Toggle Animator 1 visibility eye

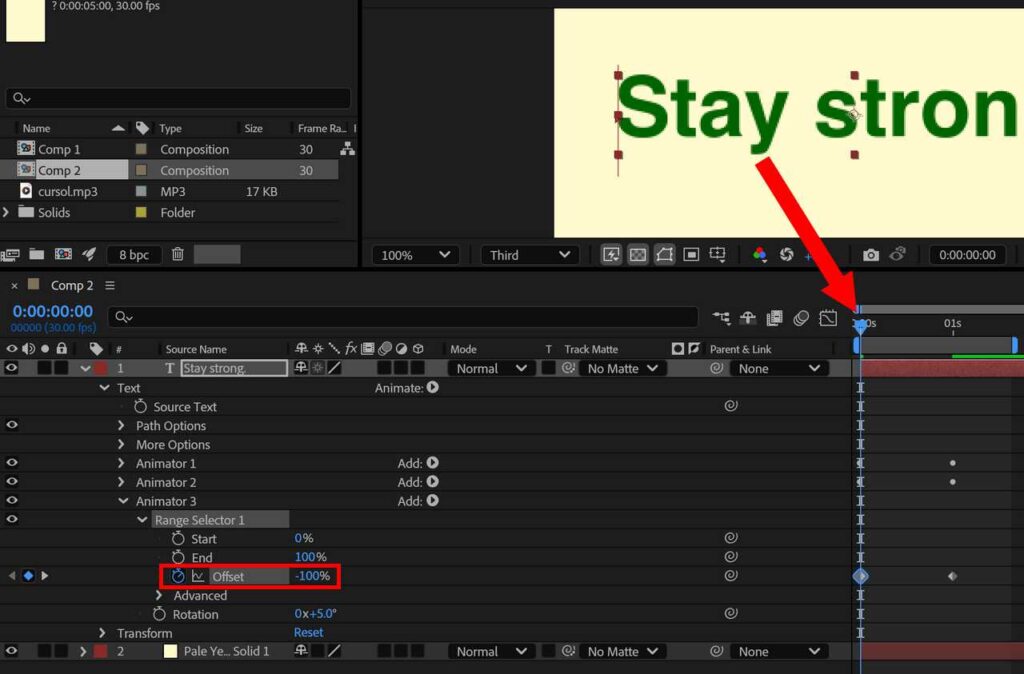coord(11,462)
